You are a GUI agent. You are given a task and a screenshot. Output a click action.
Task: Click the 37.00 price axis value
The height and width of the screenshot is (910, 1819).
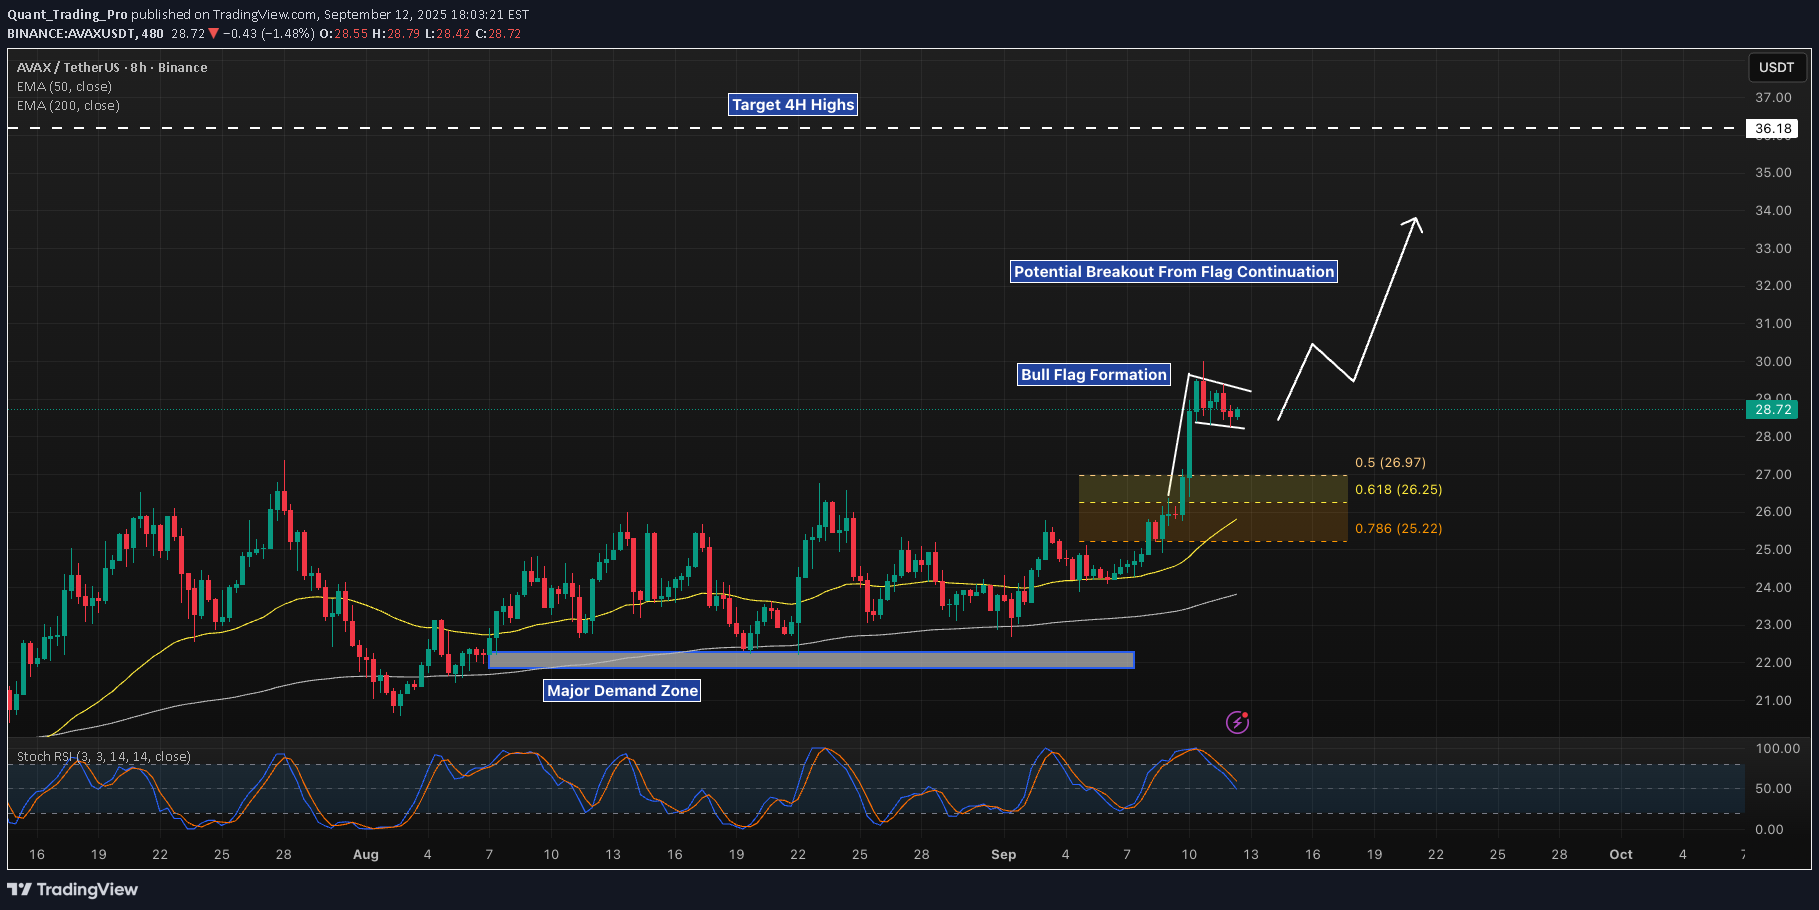click(x=1773, y=98)
